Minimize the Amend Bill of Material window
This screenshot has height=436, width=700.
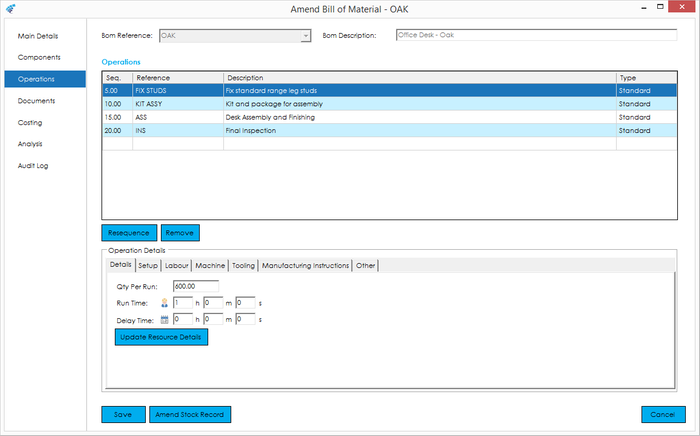(x=644, y=8)
